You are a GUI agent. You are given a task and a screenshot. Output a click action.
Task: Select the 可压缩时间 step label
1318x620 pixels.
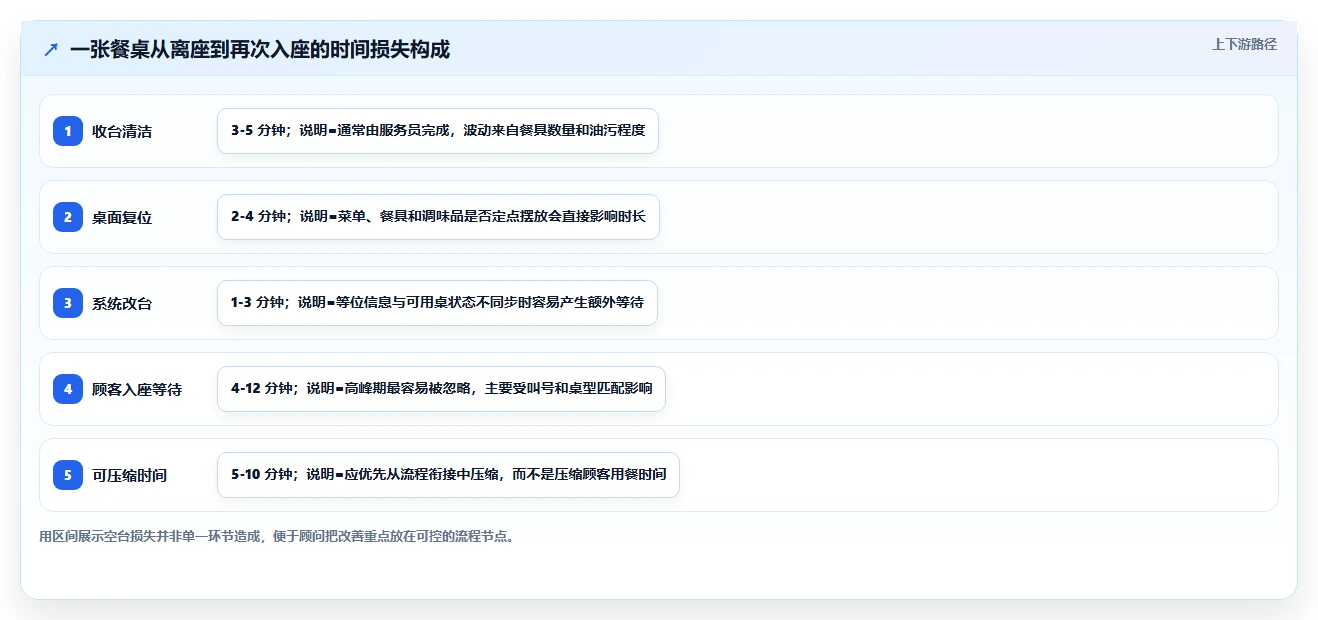pos(129,475)
